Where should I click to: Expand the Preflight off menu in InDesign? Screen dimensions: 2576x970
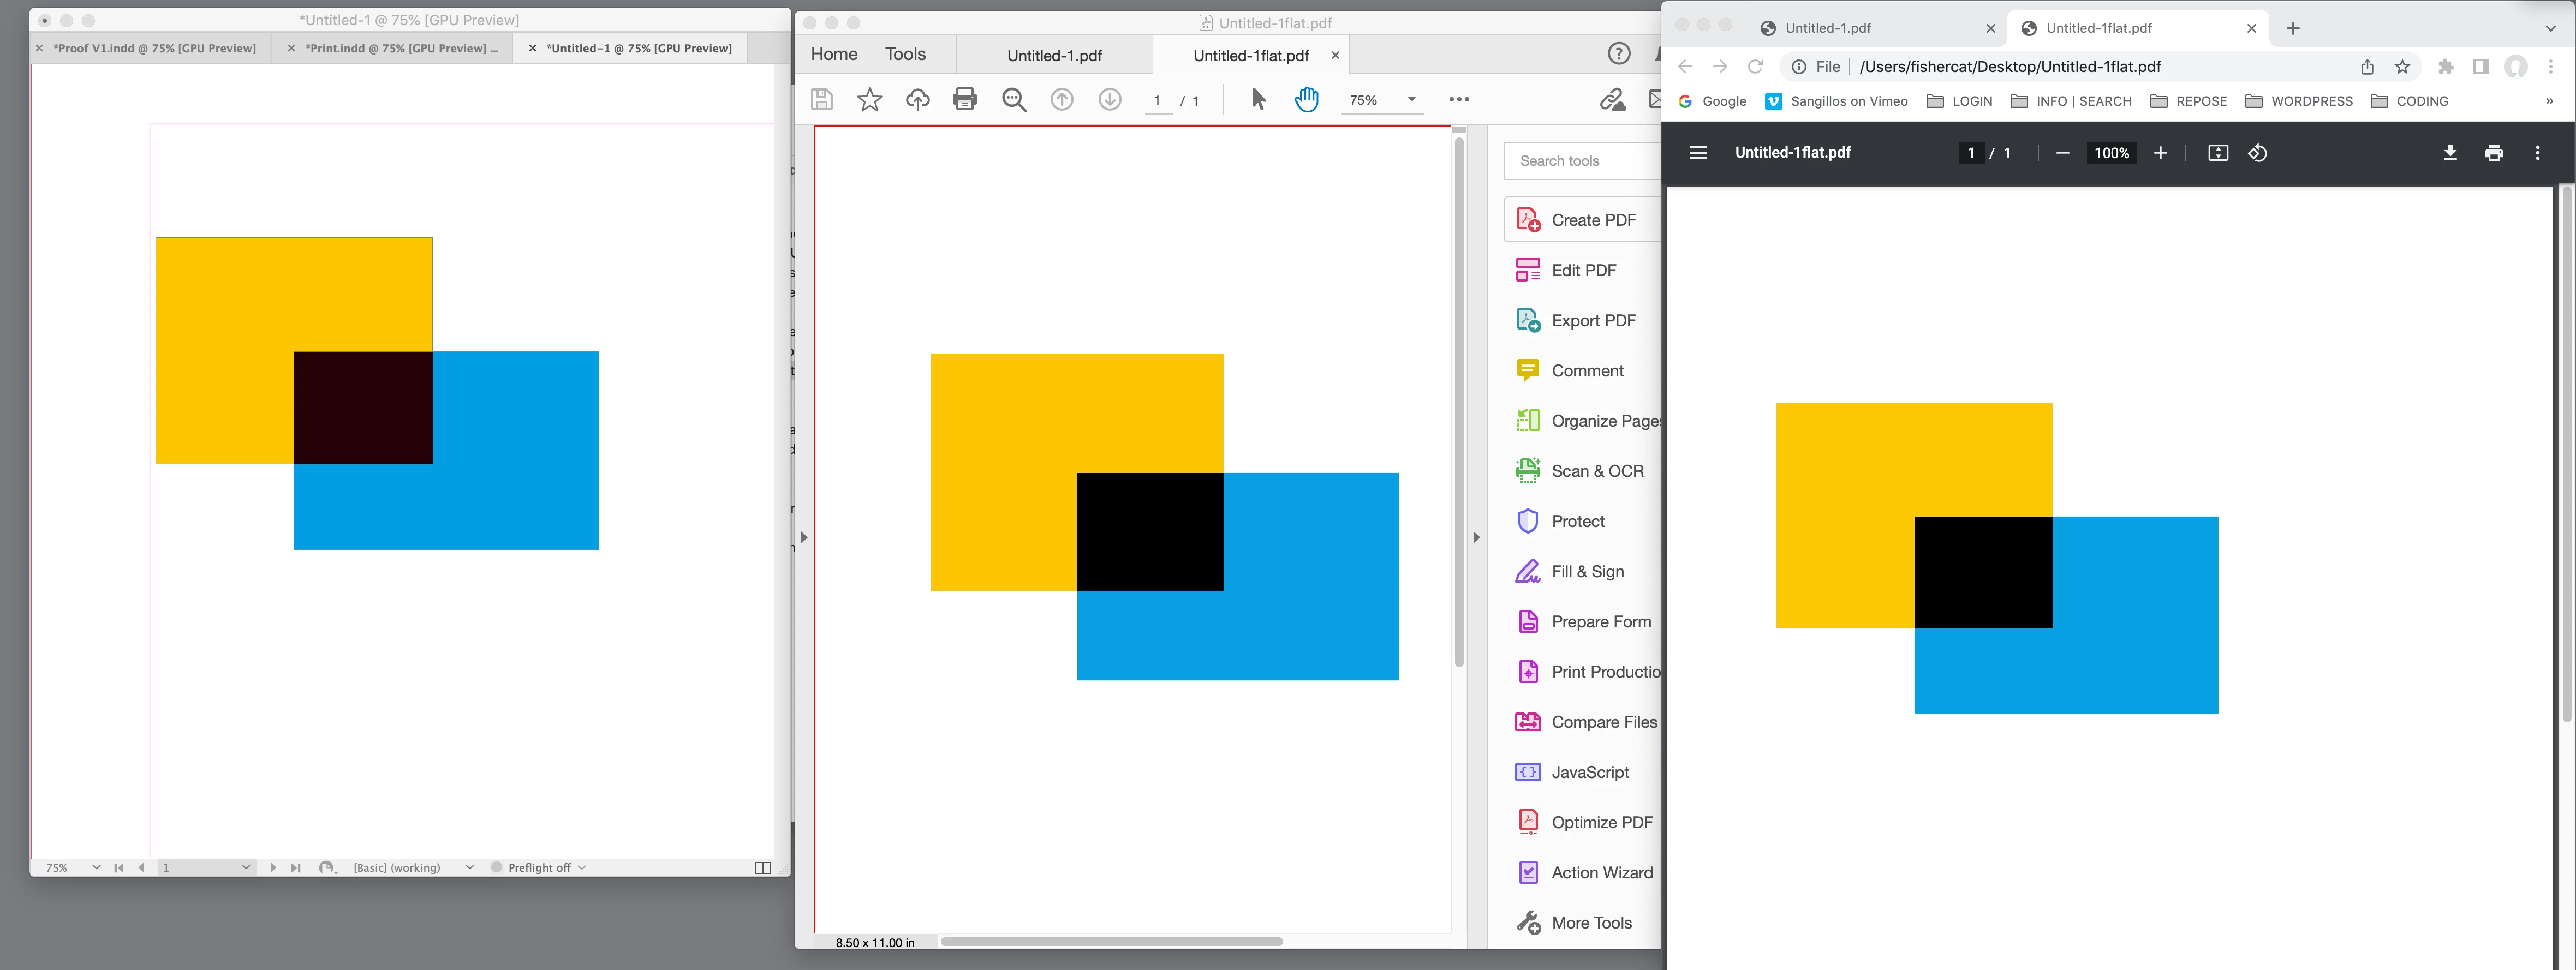pos(582,867)
